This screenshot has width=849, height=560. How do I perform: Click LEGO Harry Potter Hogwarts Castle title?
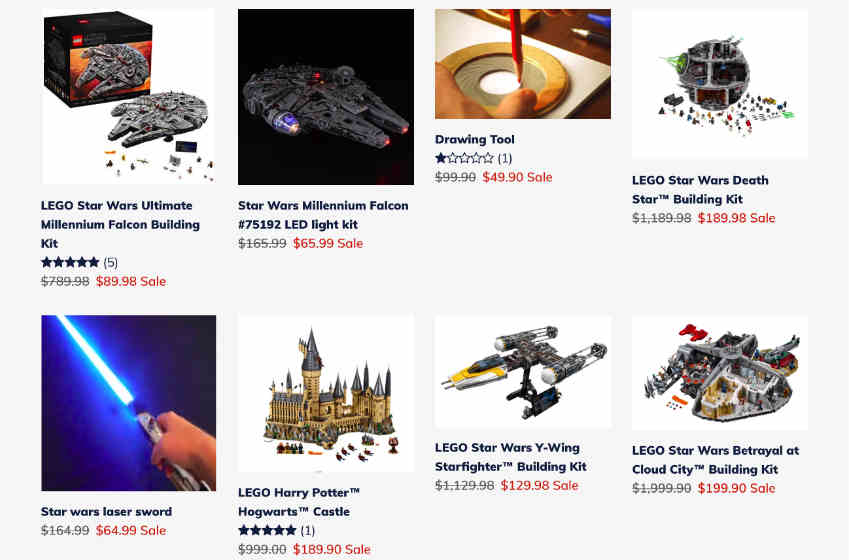click(x=299, y=502)
